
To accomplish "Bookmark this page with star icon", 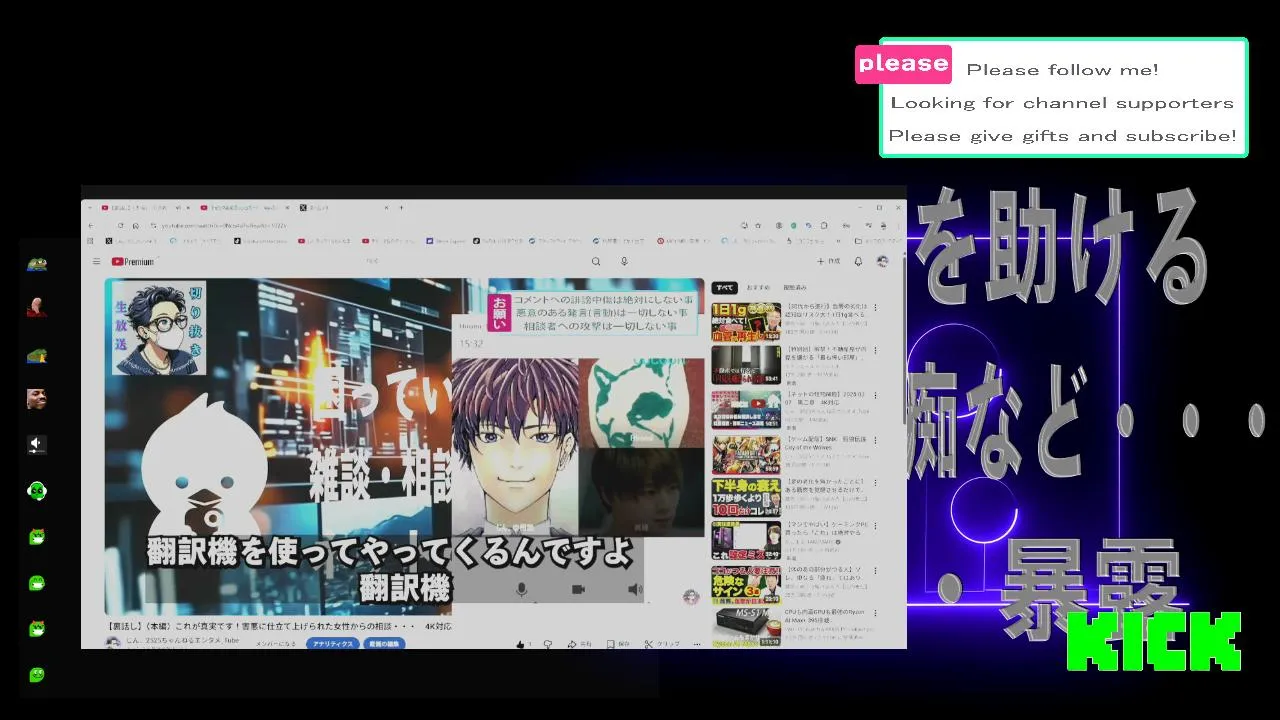I will click(759, 226).
